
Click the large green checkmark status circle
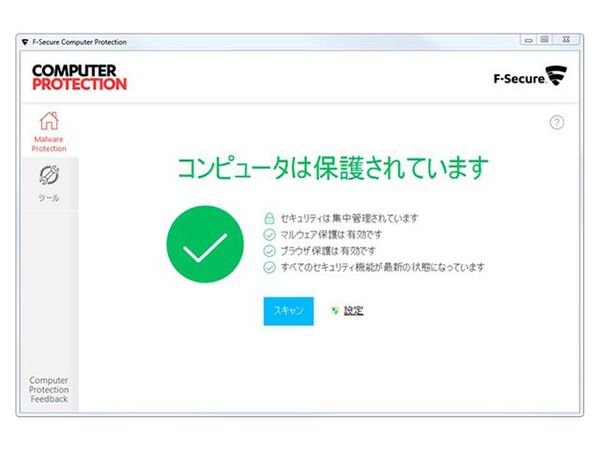pos(205,244)
